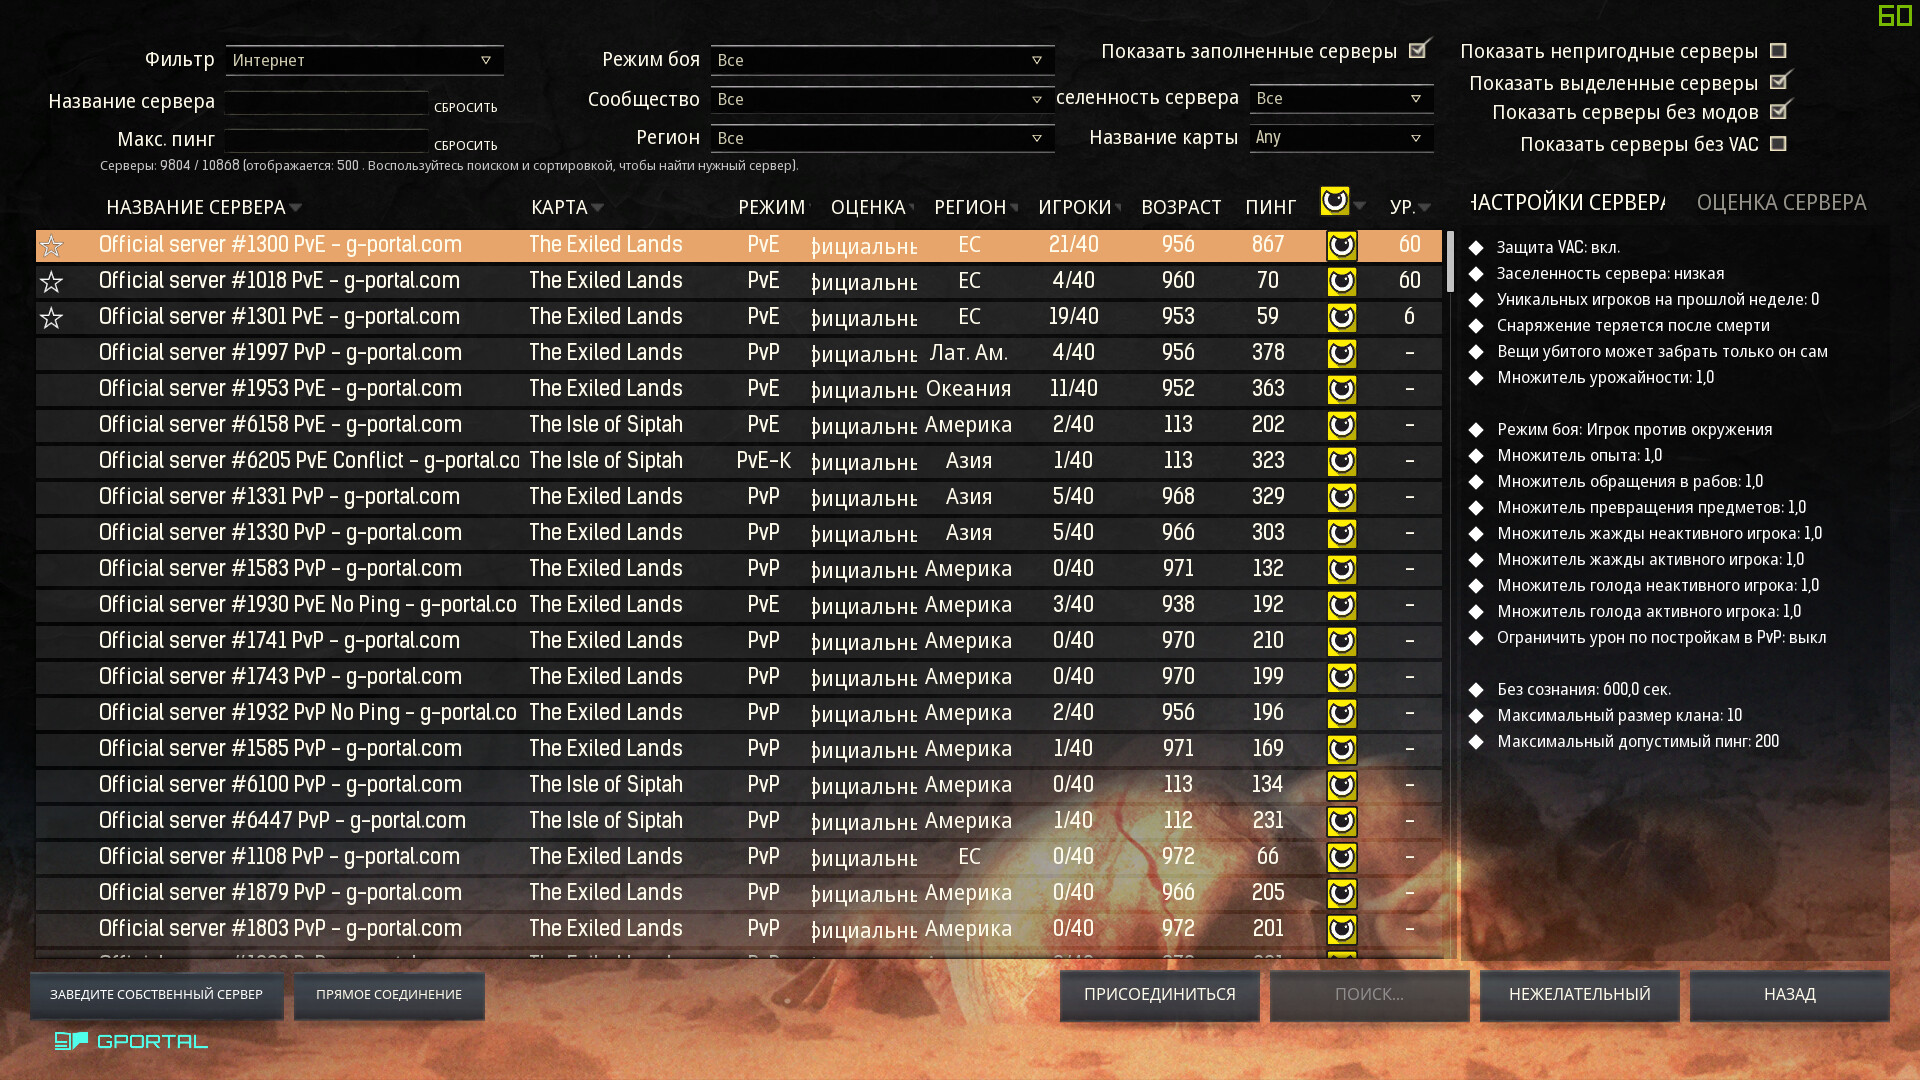Click the BattlEye icon on server #1583 row
This screenshot has width=1920, height=1080.
point(1342,570)
